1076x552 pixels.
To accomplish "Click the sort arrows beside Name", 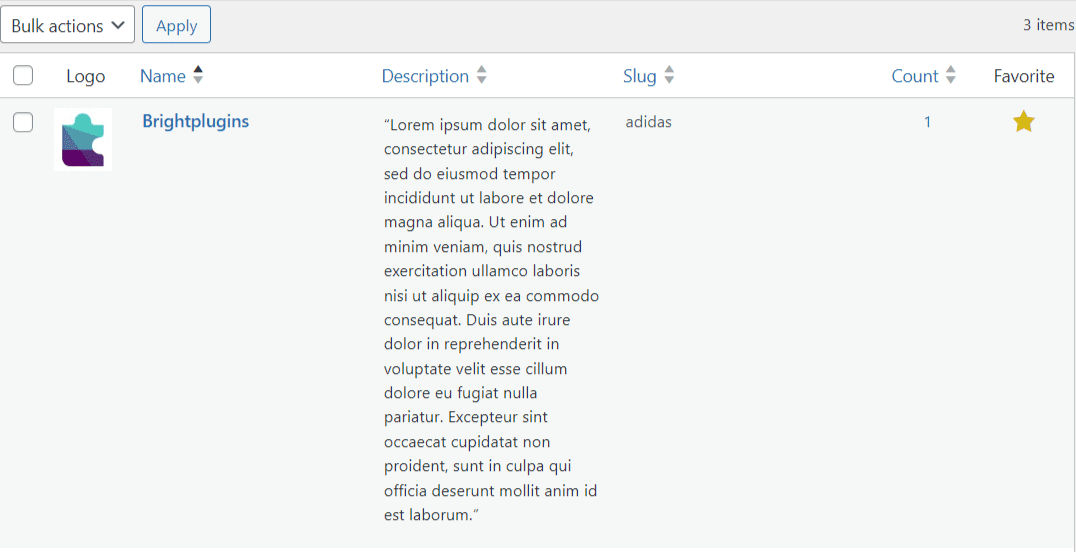I will (198, 75).
